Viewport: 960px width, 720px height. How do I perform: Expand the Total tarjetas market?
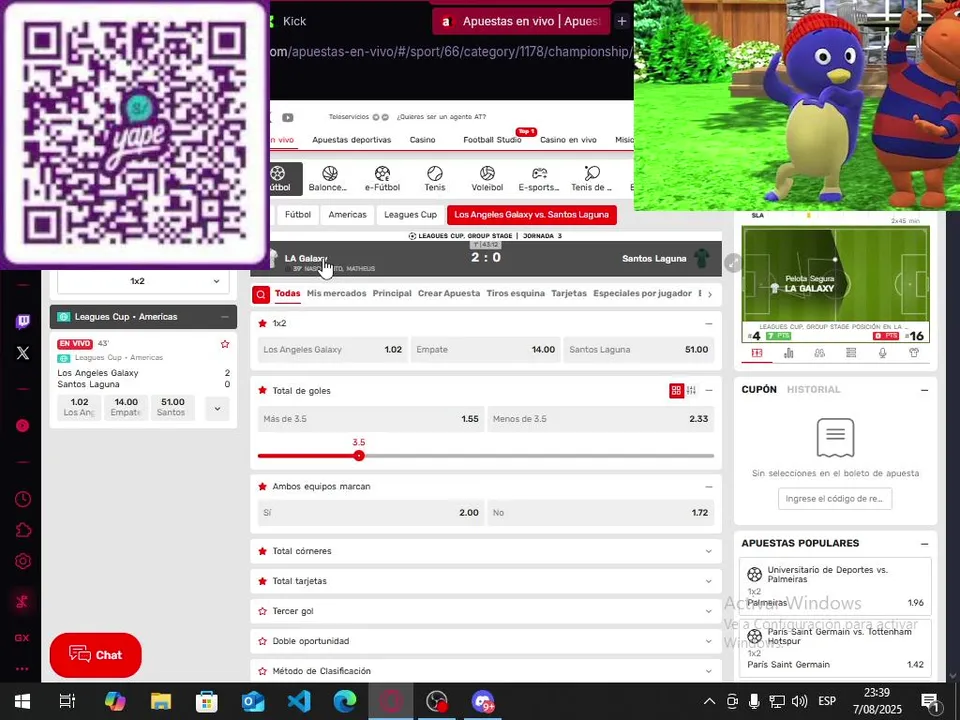[708, 581]
